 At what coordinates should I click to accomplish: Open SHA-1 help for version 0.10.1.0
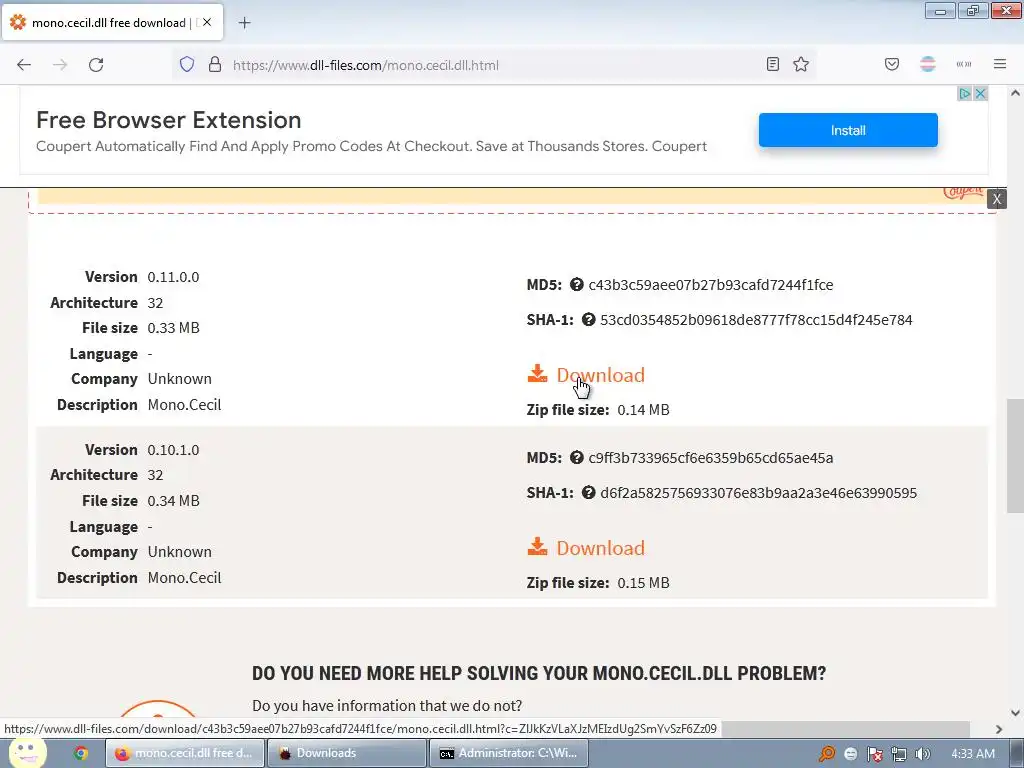pos(588,492)
